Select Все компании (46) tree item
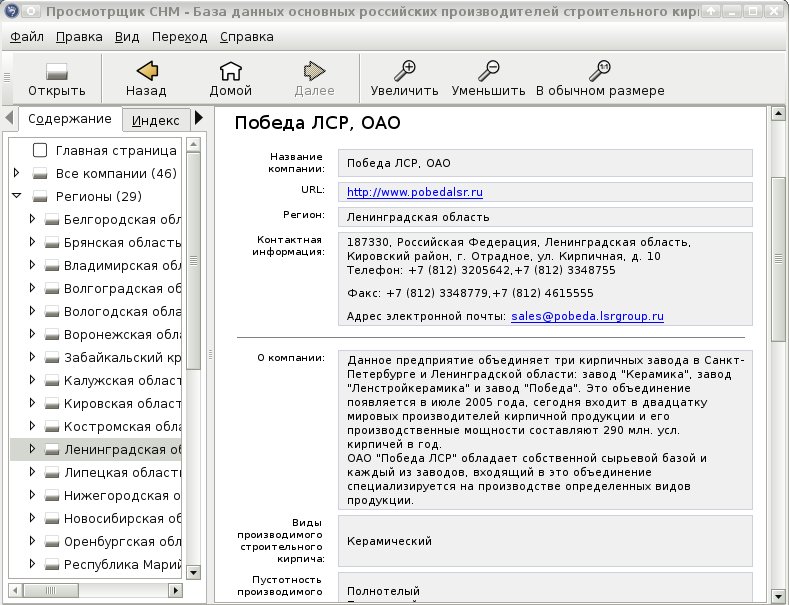Viewport: 789px width, 605px height. [x=116, y=174]
